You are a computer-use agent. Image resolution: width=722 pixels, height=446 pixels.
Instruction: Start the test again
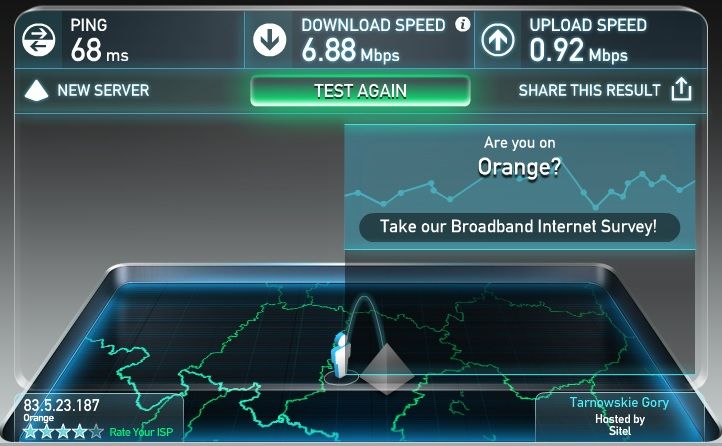click(360, 91)
